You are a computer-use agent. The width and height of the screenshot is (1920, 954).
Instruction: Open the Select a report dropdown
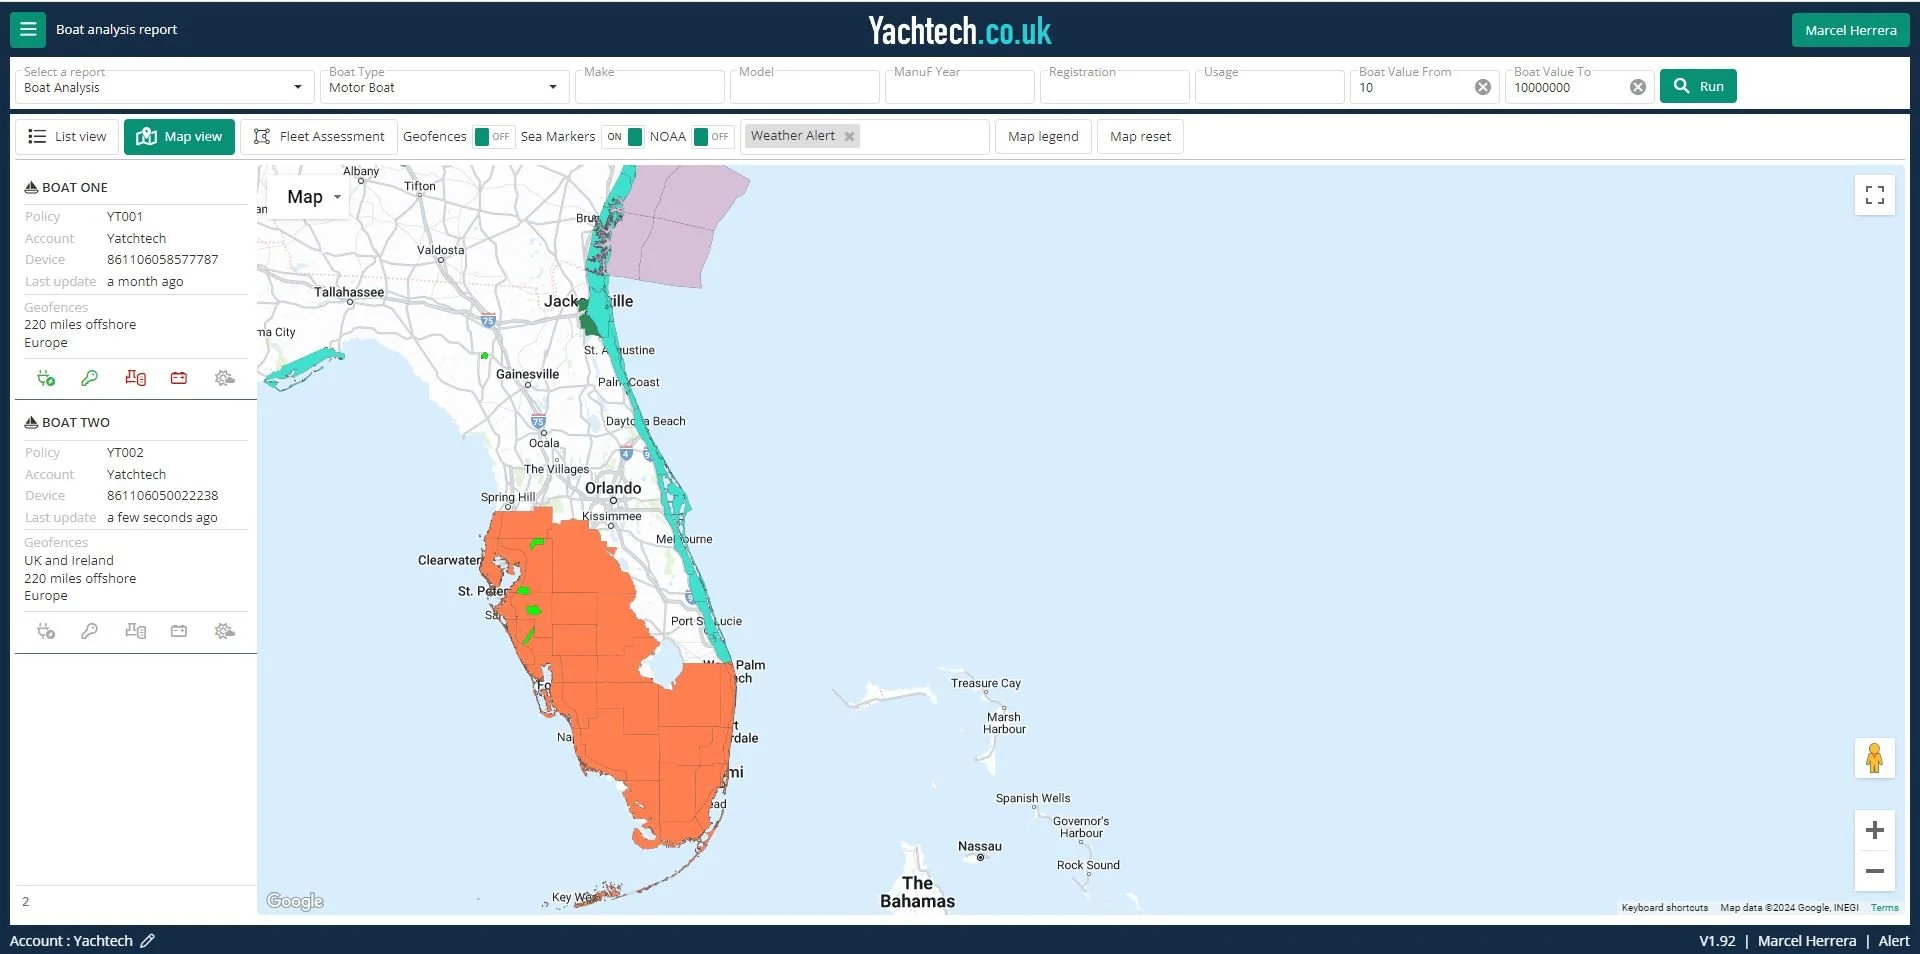tap(163, 87)
